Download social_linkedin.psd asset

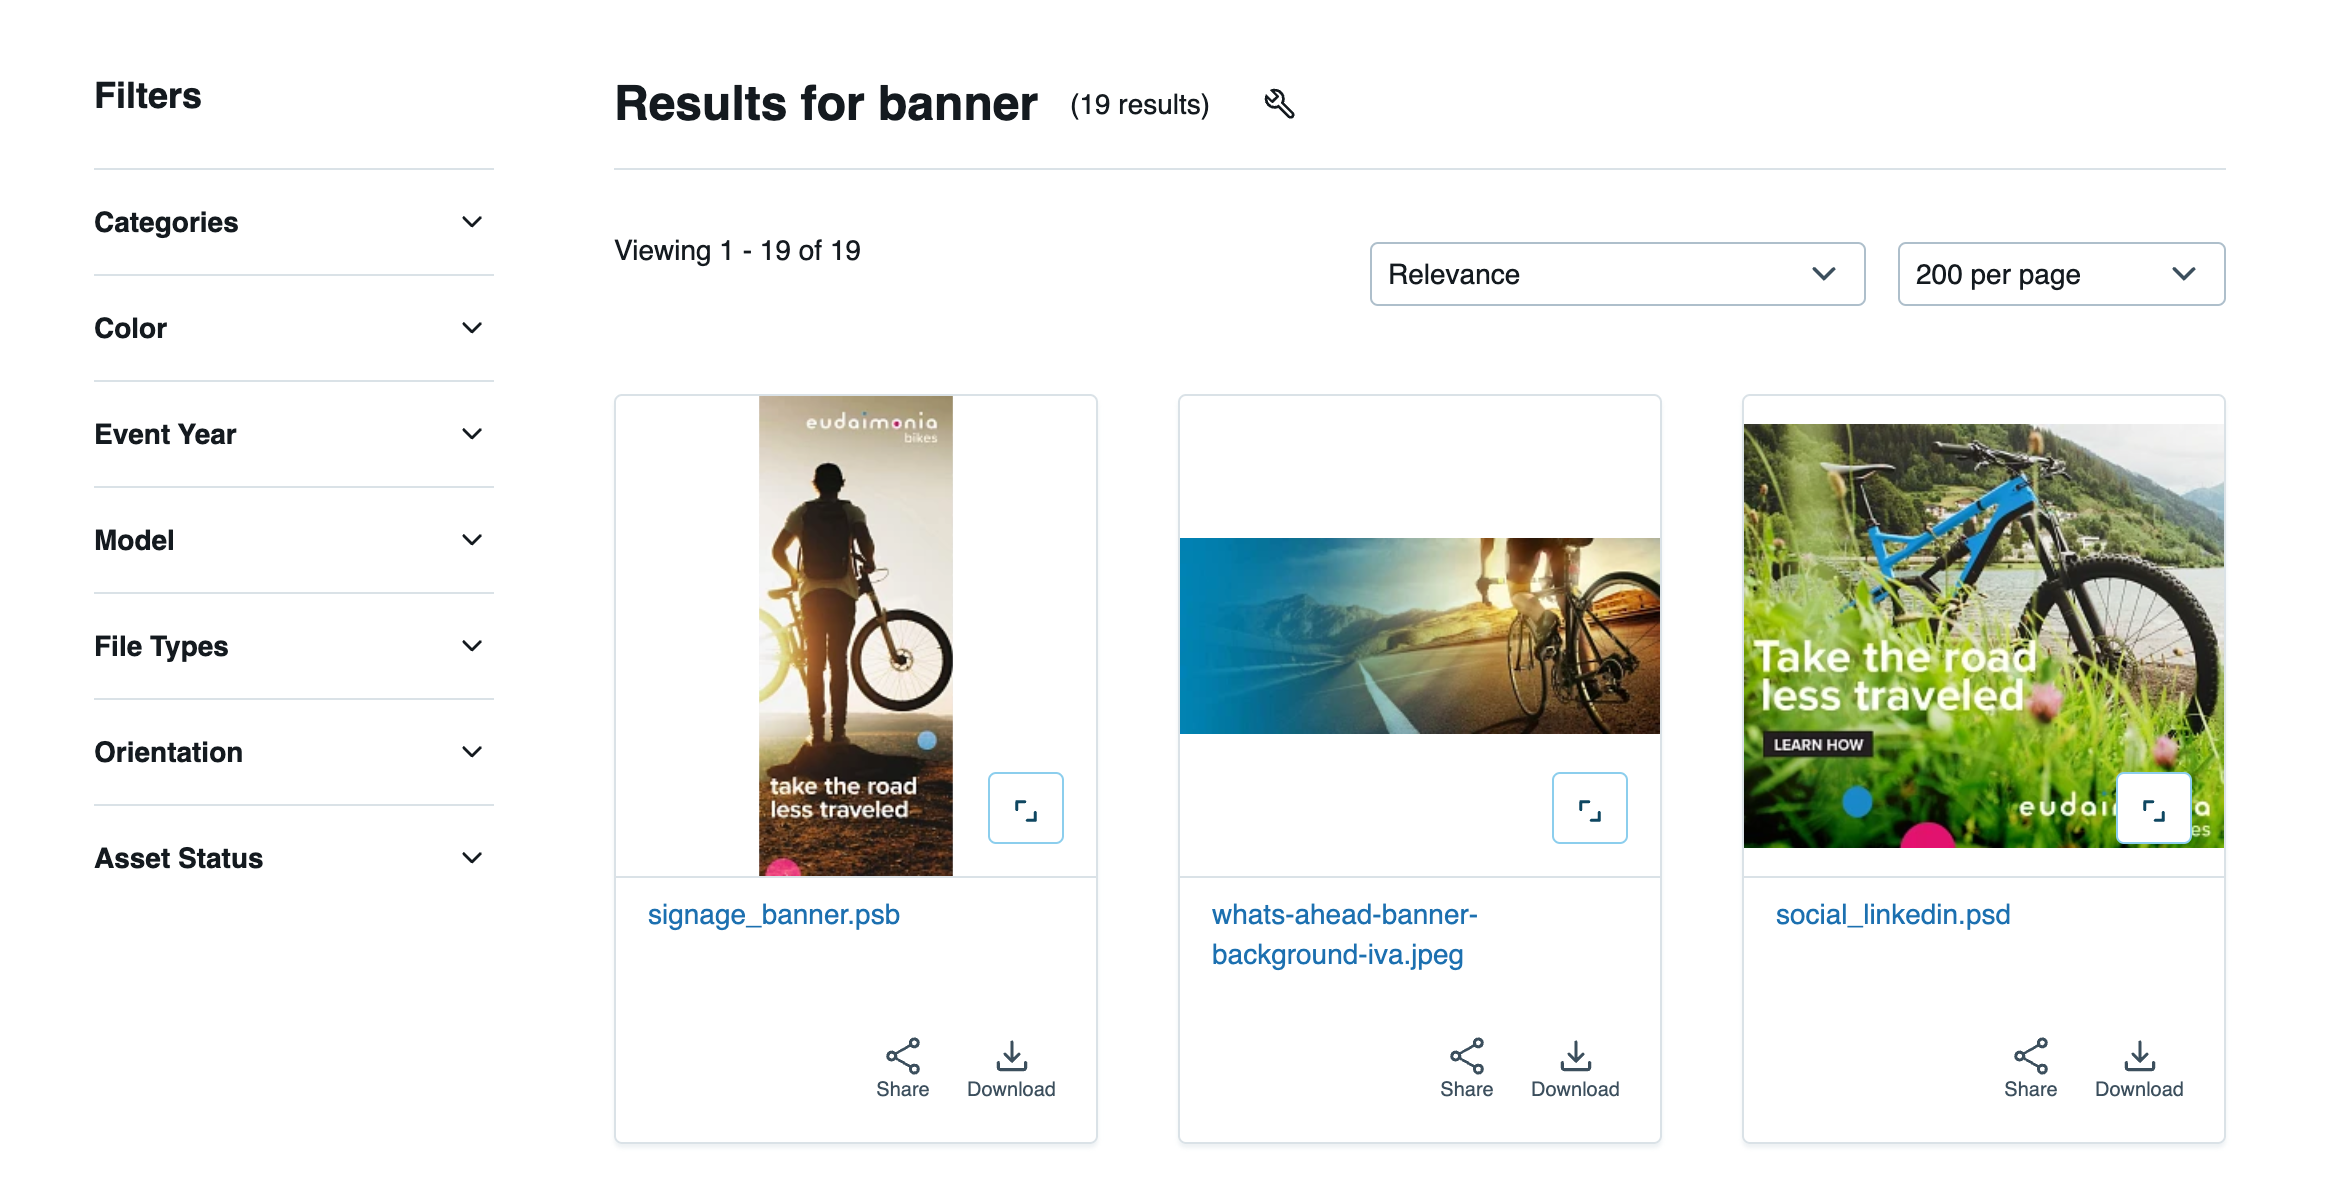tap(2139, 1068)
